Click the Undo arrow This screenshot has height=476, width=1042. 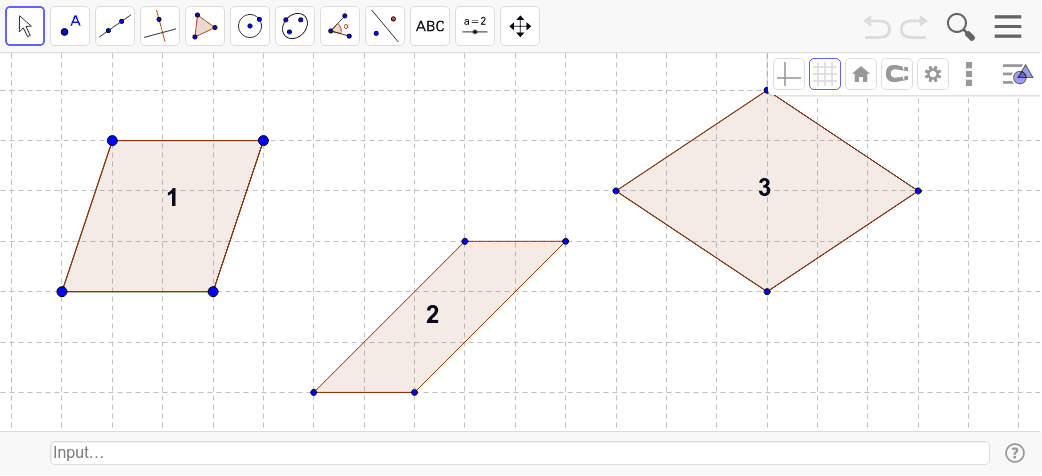(877, 27)
